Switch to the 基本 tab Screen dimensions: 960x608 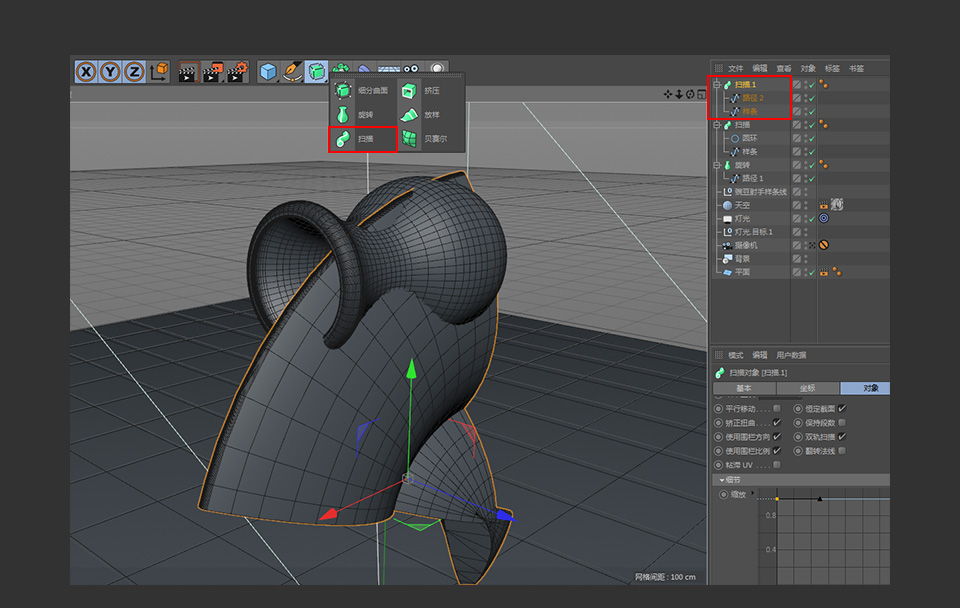pos(744,388)
